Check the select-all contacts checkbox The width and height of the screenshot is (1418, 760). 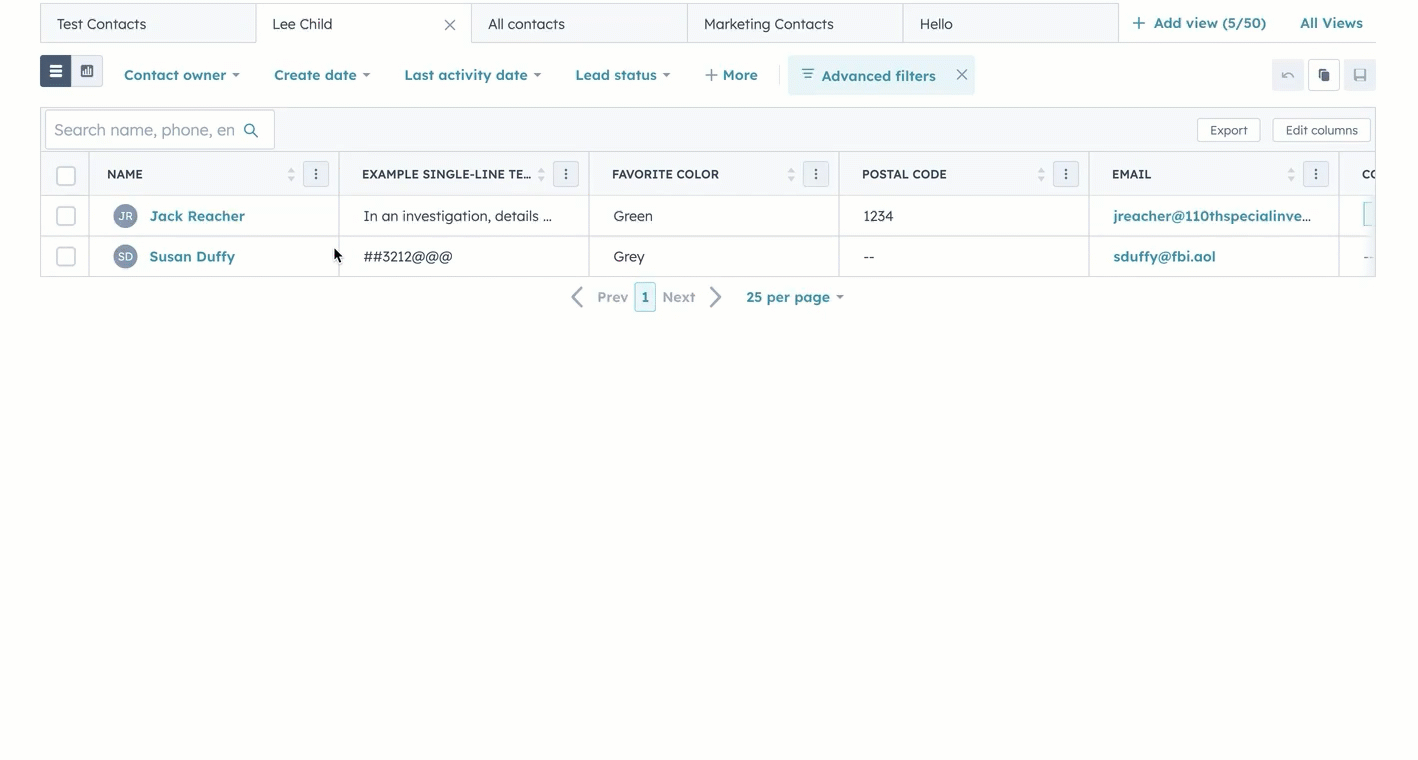tap(65, 174)
